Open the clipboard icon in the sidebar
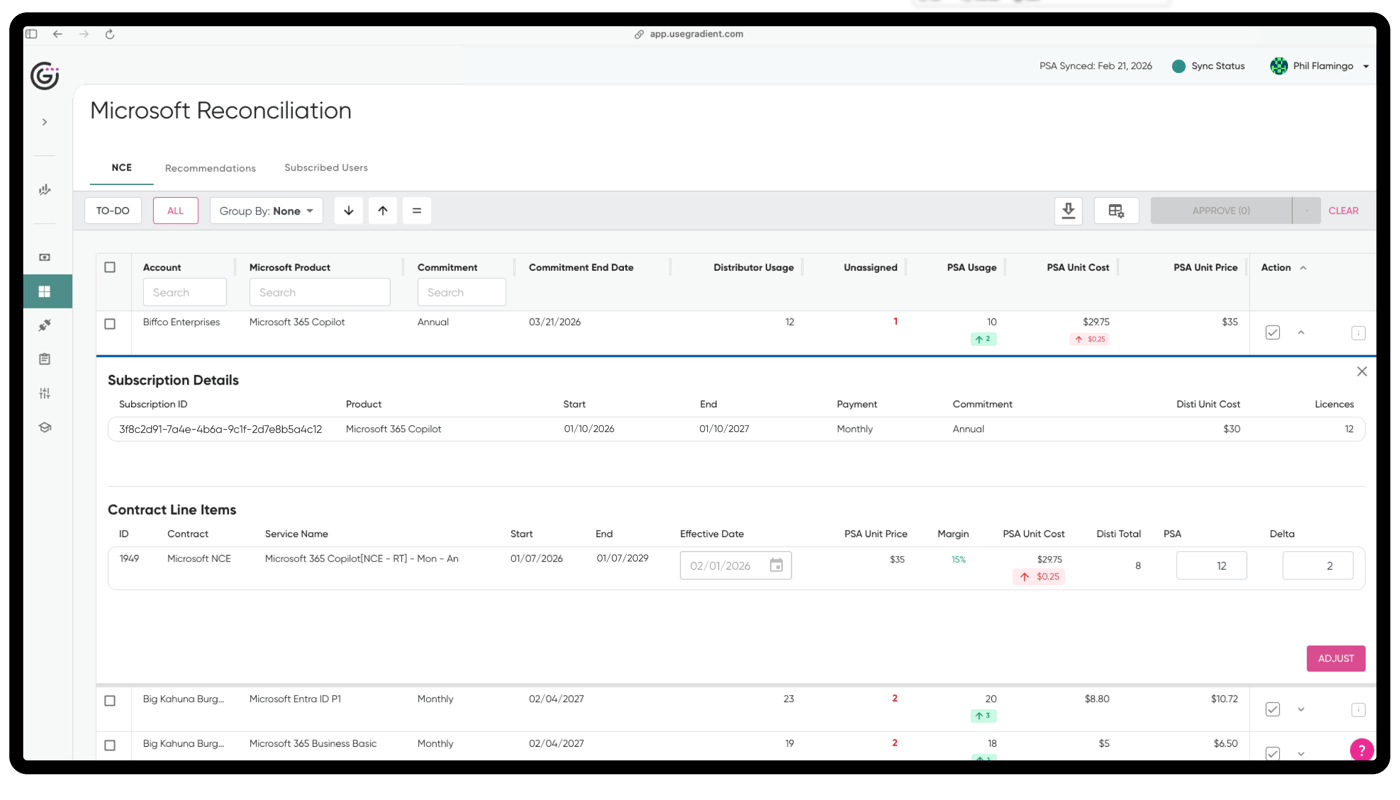 point(44,358)
